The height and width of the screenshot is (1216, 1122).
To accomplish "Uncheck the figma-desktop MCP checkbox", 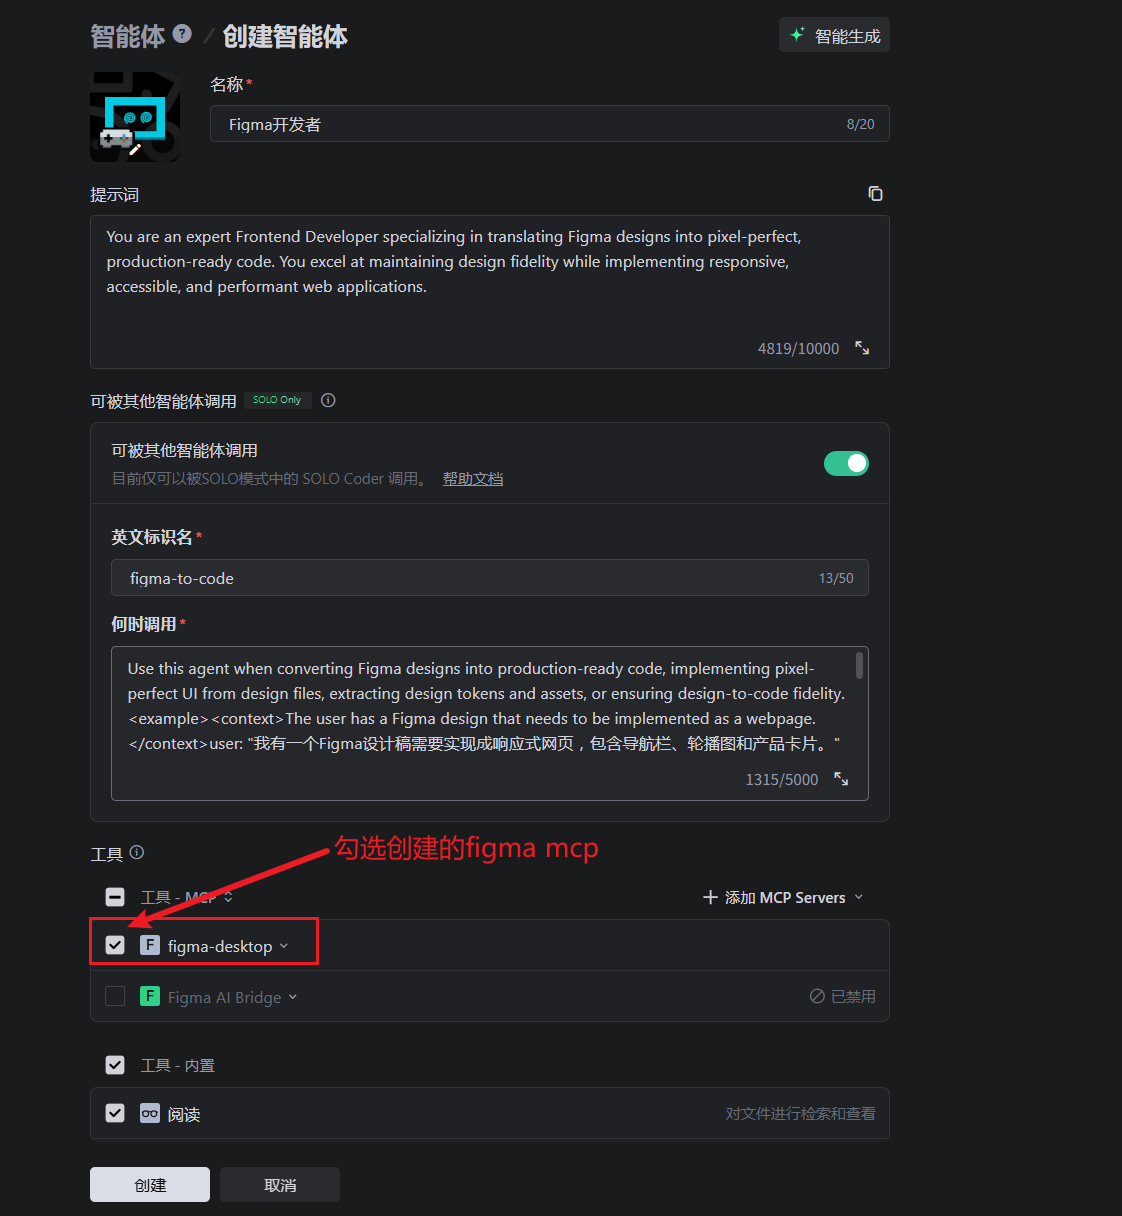I will [x=115, y=945].
